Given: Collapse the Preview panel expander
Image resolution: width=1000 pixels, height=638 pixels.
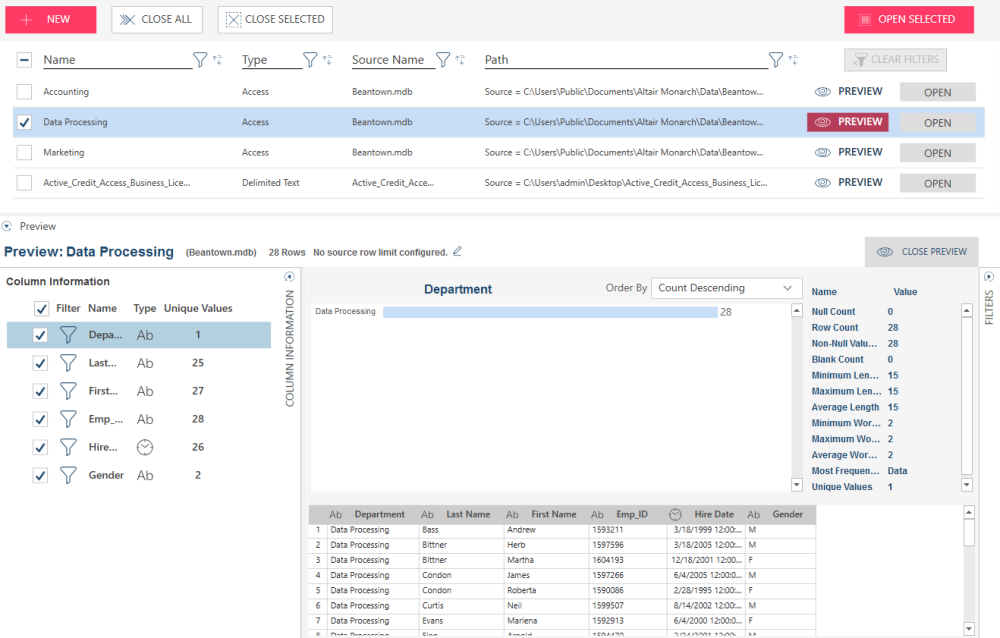Looking at the screenshot, I should (x=8, y=227).
